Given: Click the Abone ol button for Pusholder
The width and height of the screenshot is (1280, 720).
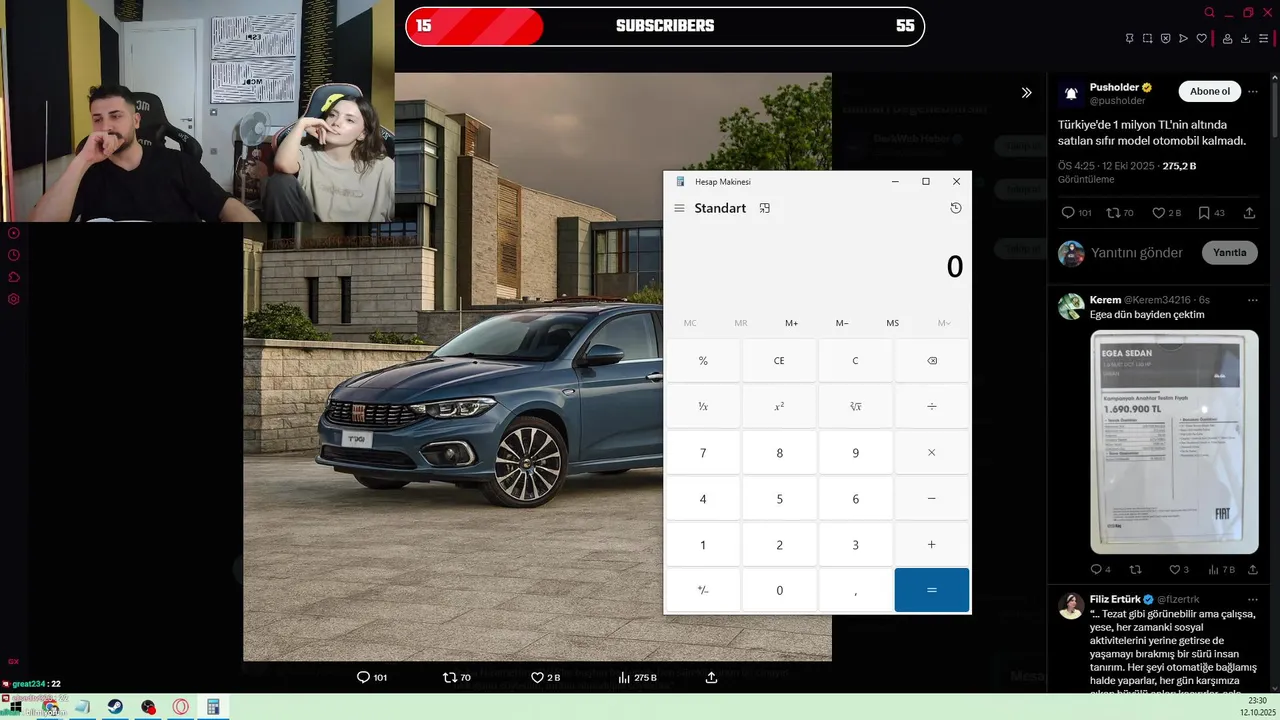Looking at the screenshot, I should pos(1210,91).
